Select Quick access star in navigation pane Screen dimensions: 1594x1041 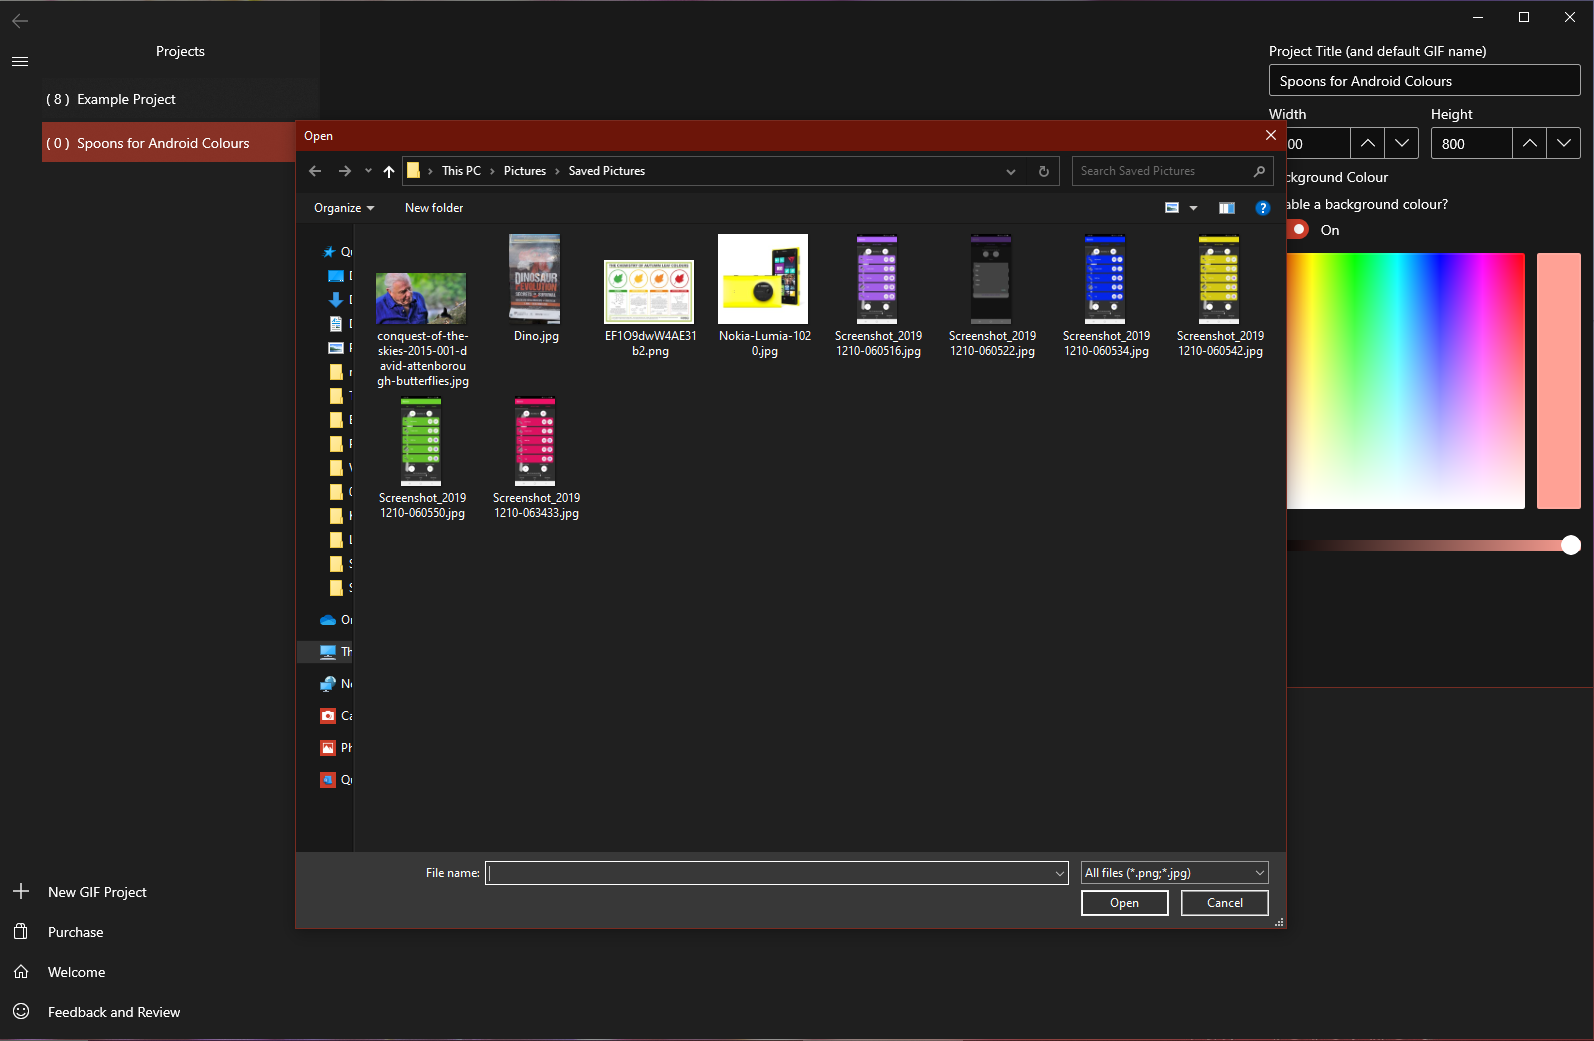pos(329,252)
